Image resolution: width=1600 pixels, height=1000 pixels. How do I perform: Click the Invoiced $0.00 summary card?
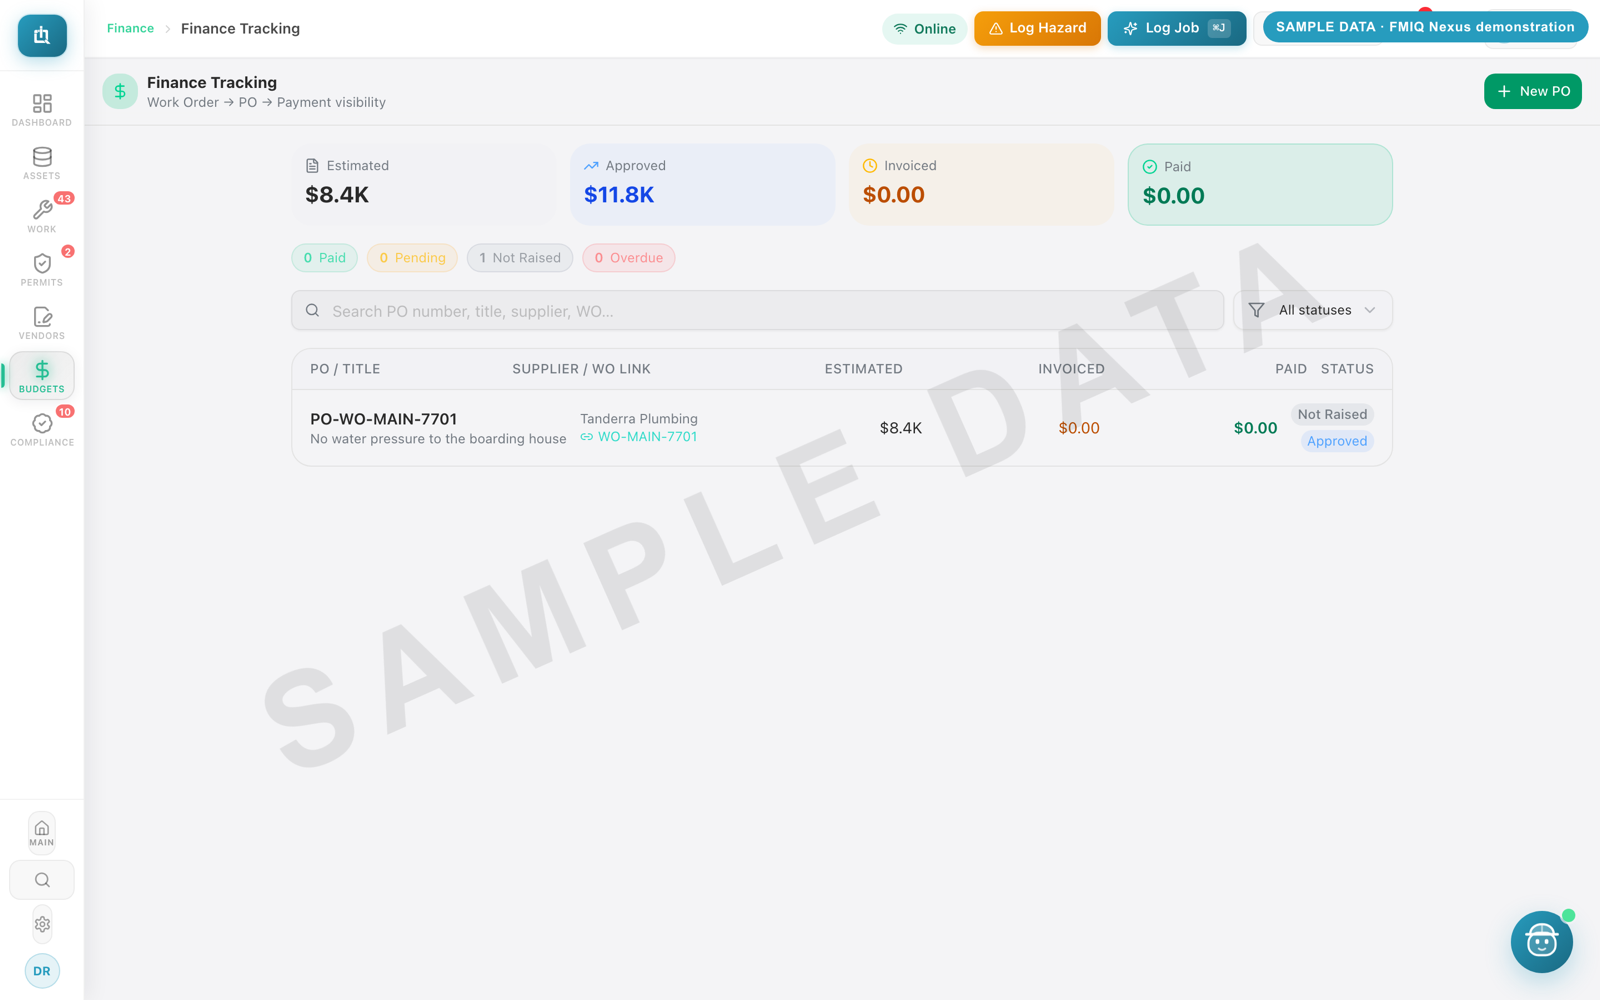pos(982,184)
